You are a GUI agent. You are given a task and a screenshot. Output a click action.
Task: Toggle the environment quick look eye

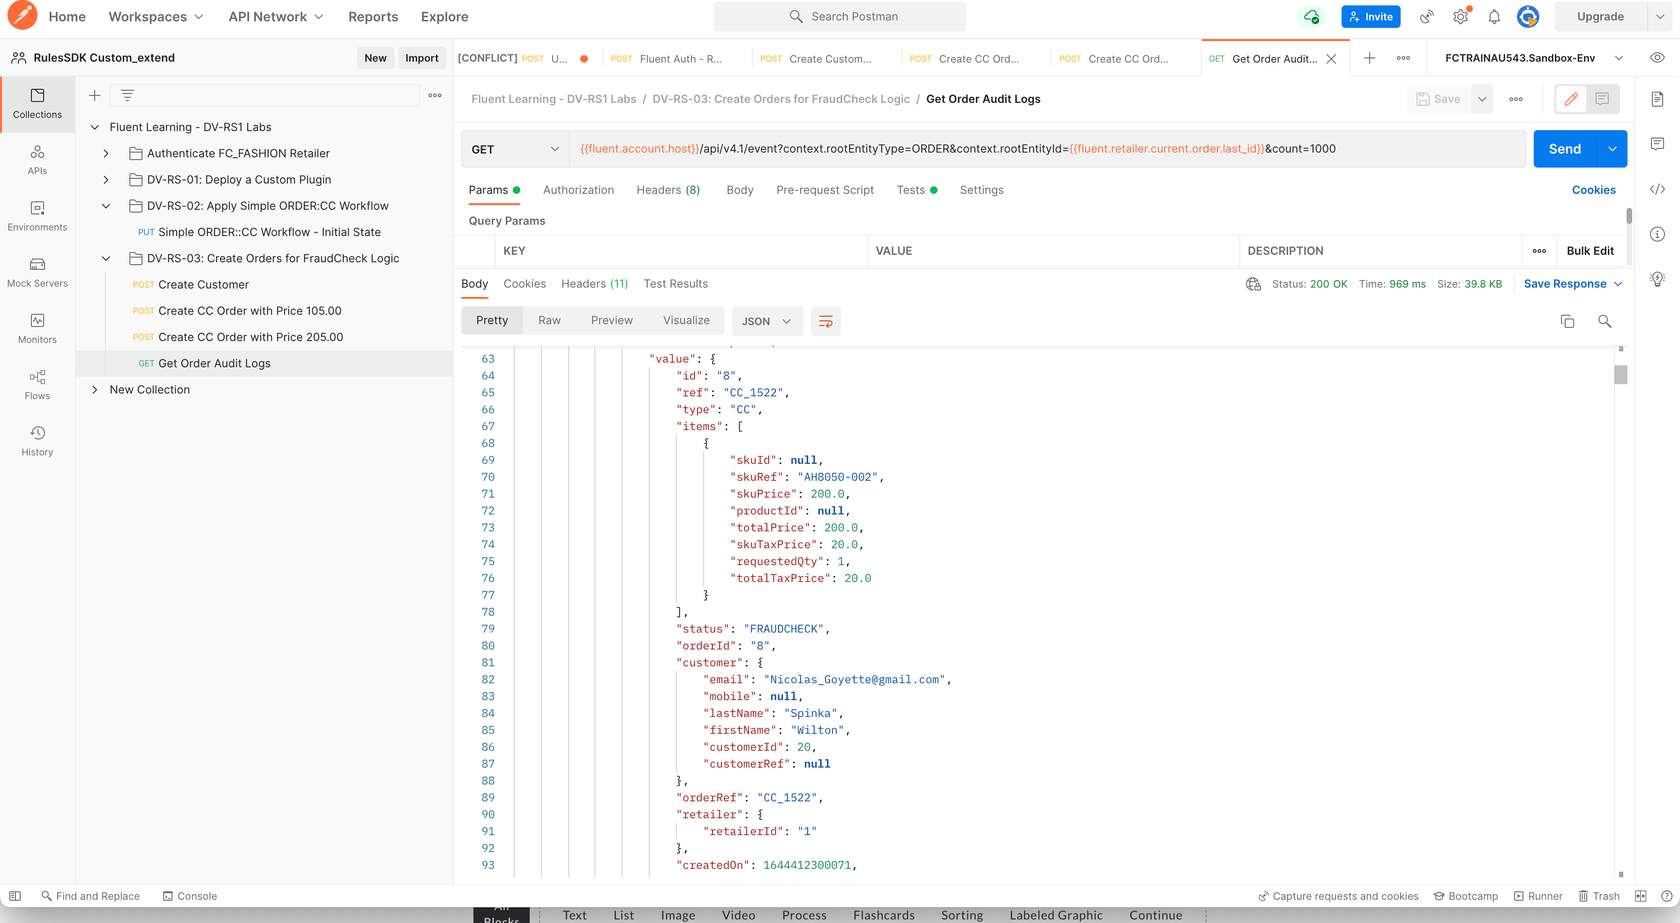(x=1657, y=58)
